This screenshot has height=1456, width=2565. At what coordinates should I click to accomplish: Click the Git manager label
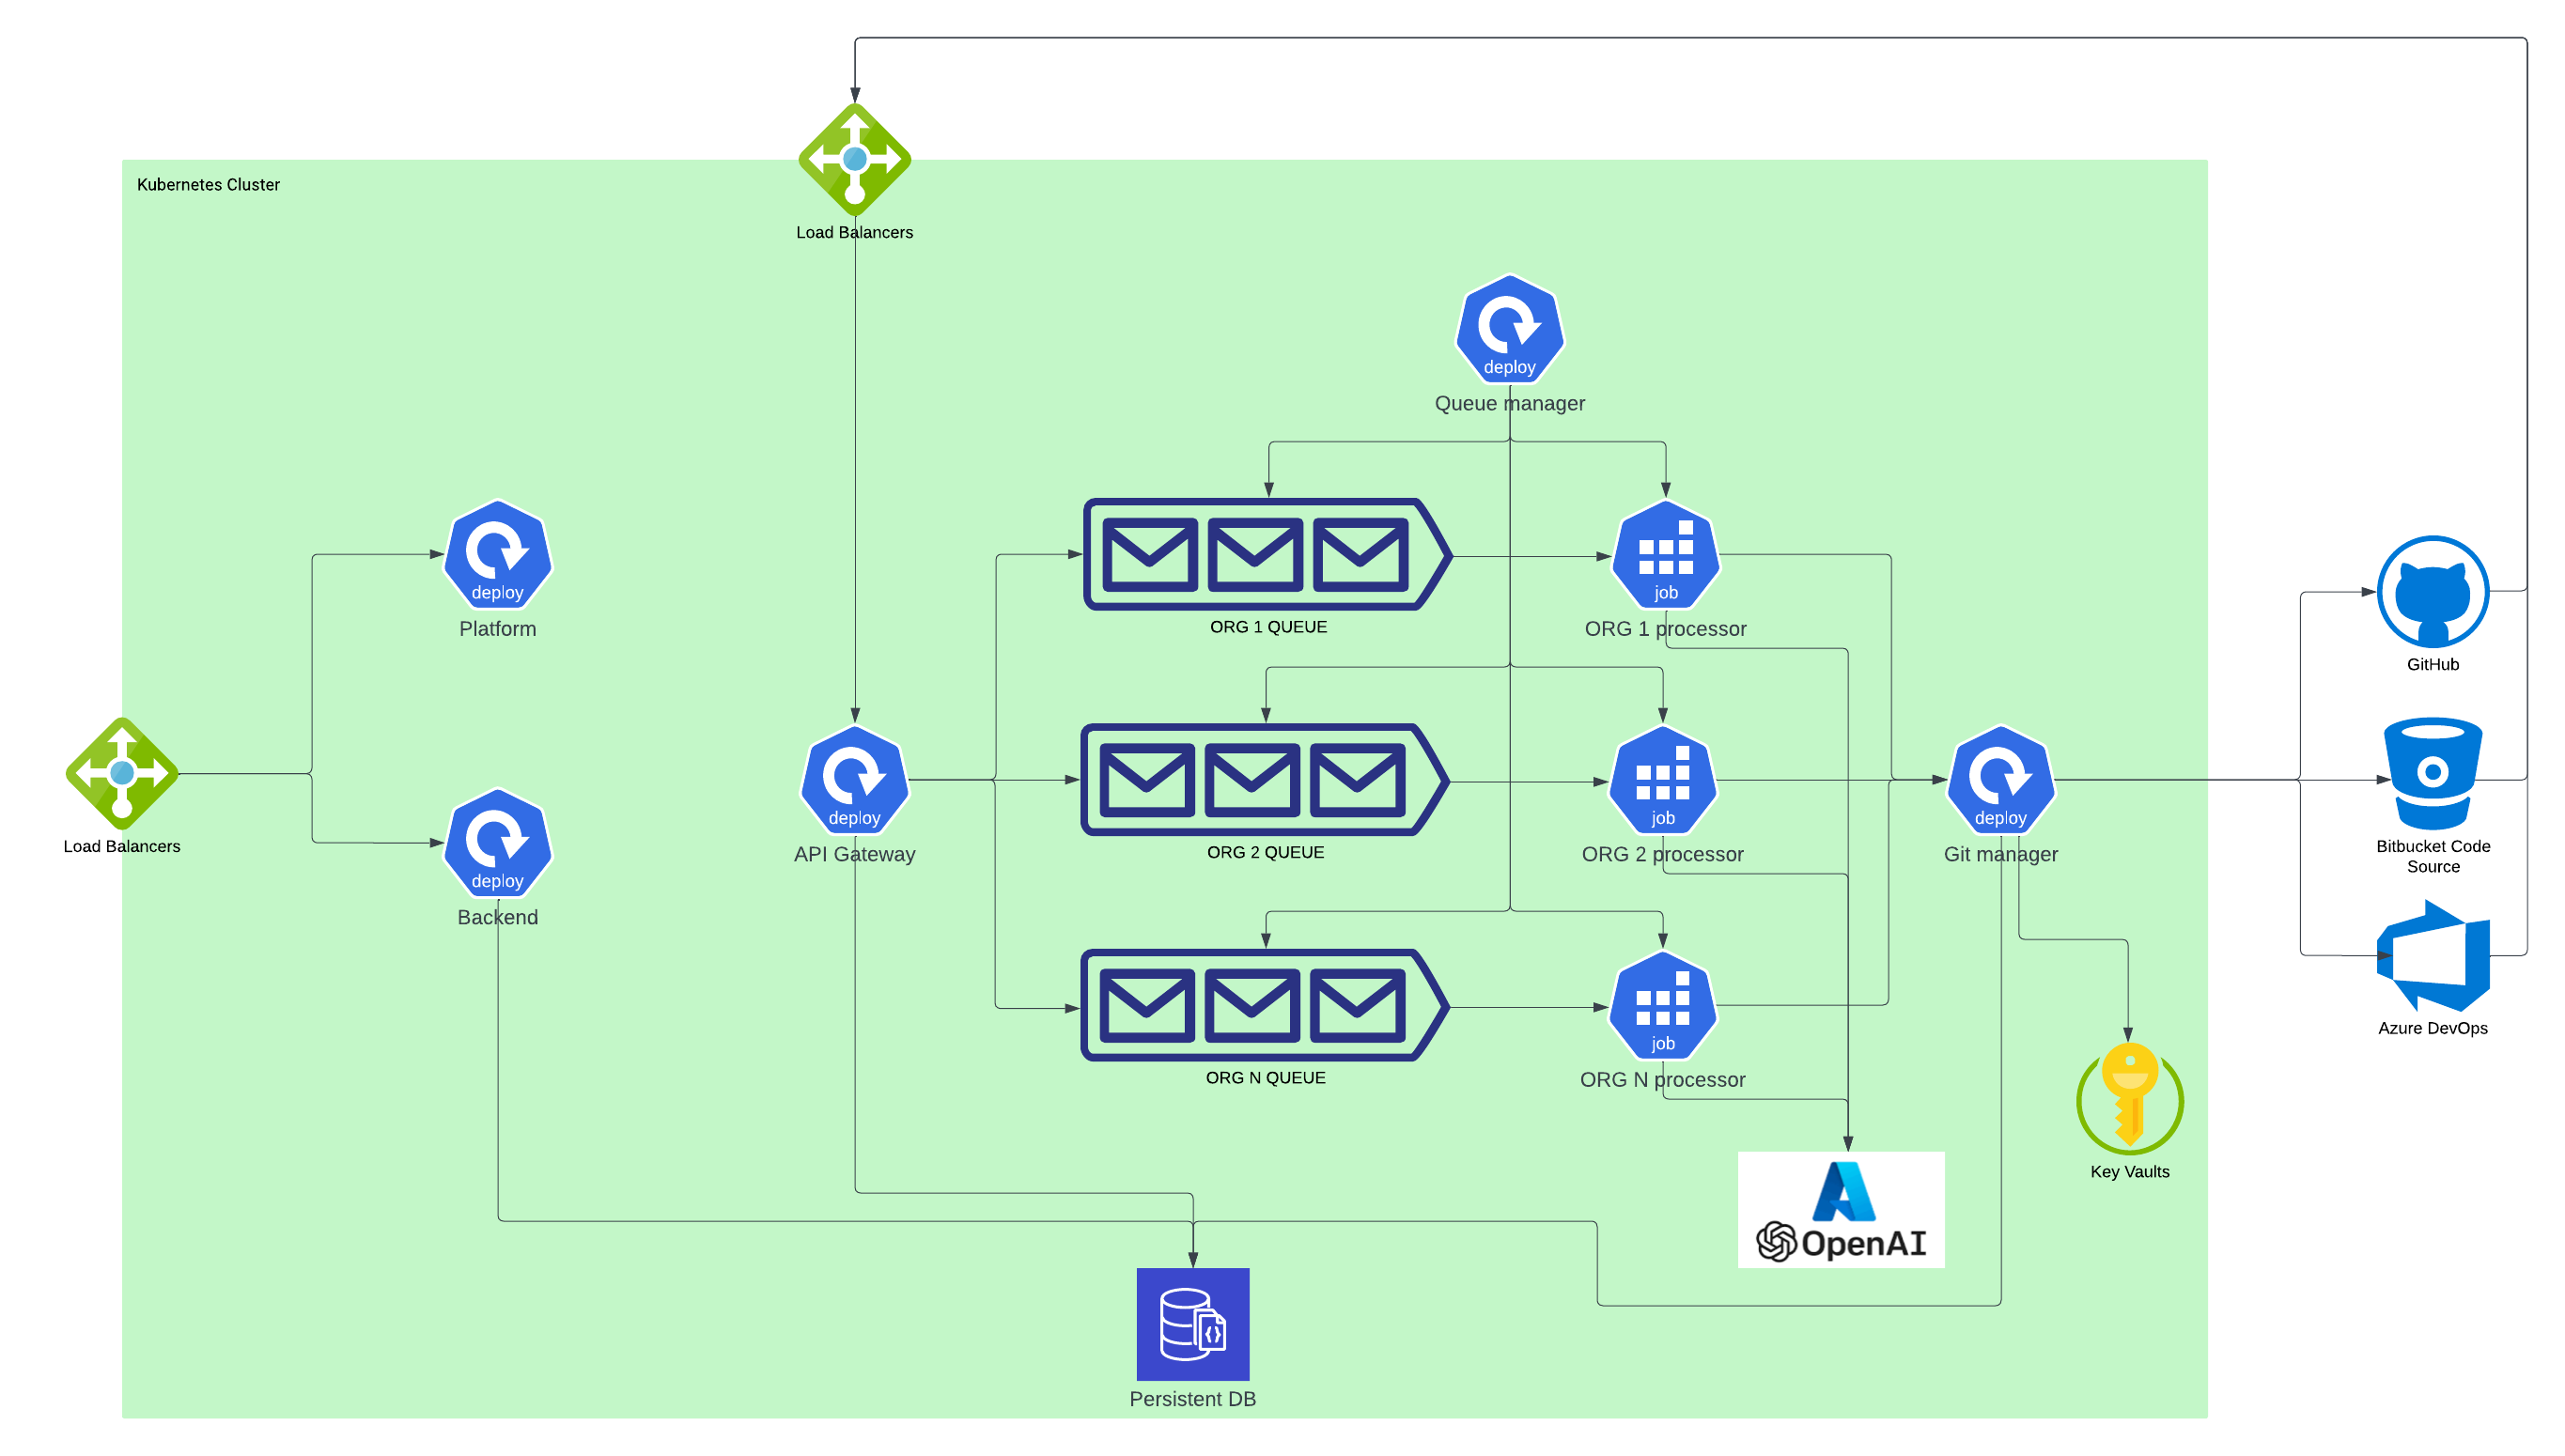(x=2000, y=854)
